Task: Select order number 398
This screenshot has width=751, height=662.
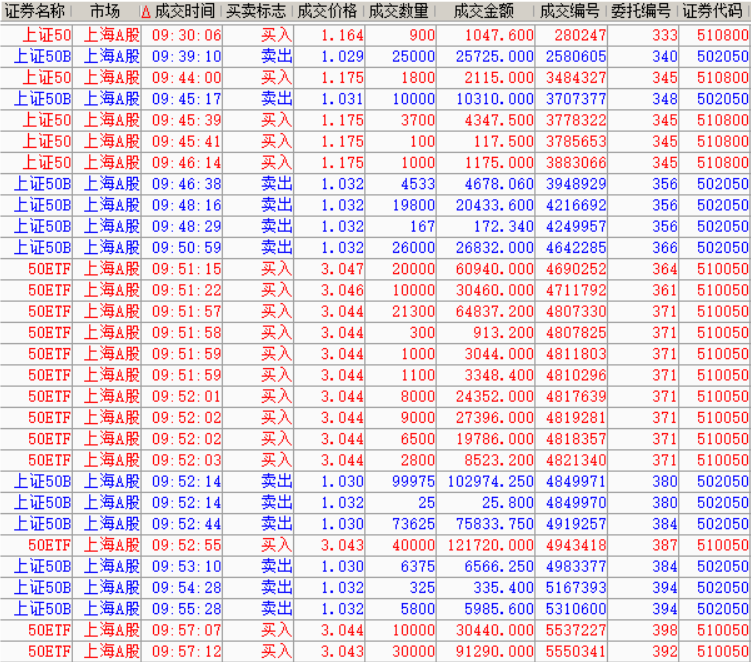Action: 665,630
